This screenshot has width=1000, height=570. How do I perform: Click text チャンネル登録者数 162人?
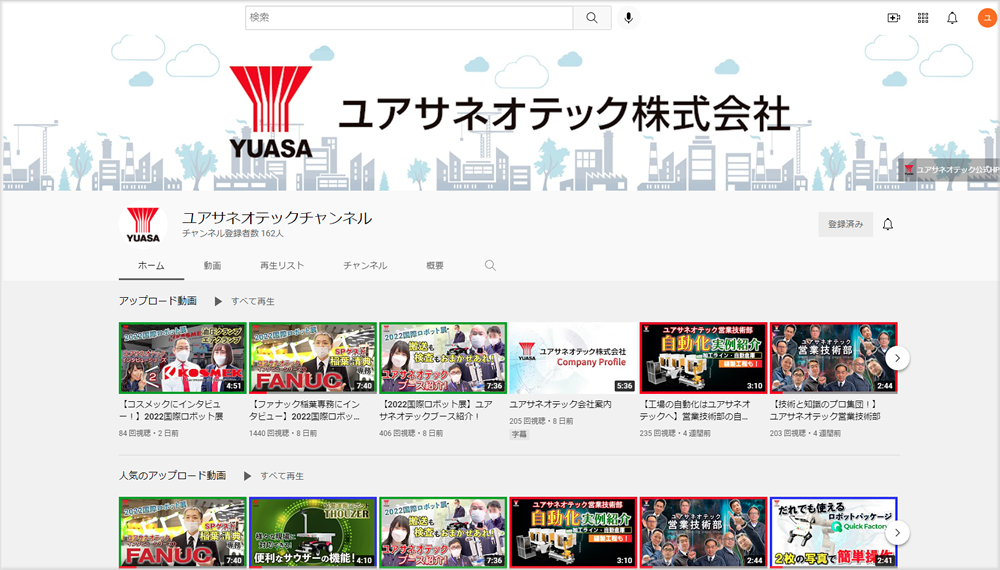click(x=233, y=233)
